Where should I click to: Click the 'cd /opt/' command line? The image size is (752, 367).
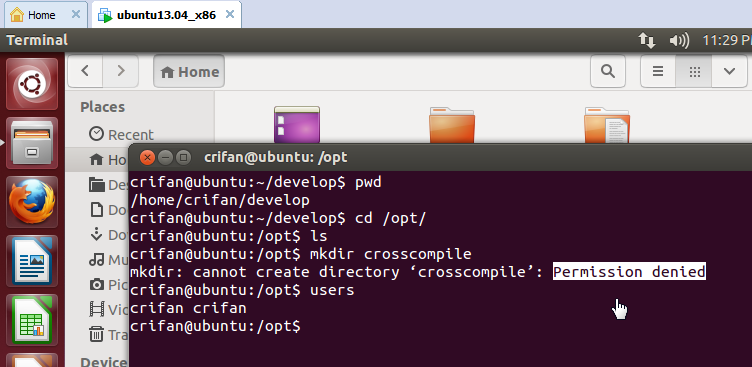point(390,218)
